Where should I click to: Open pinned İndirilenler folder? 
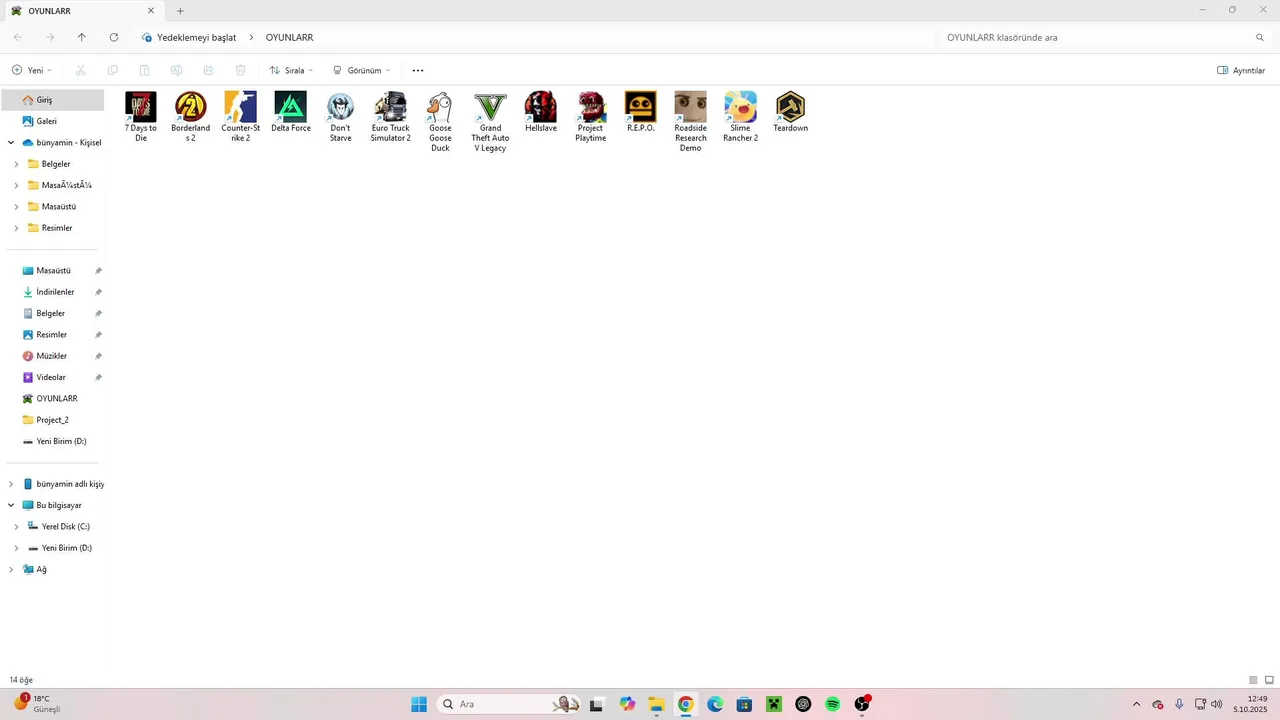click(x=53, y=292)
